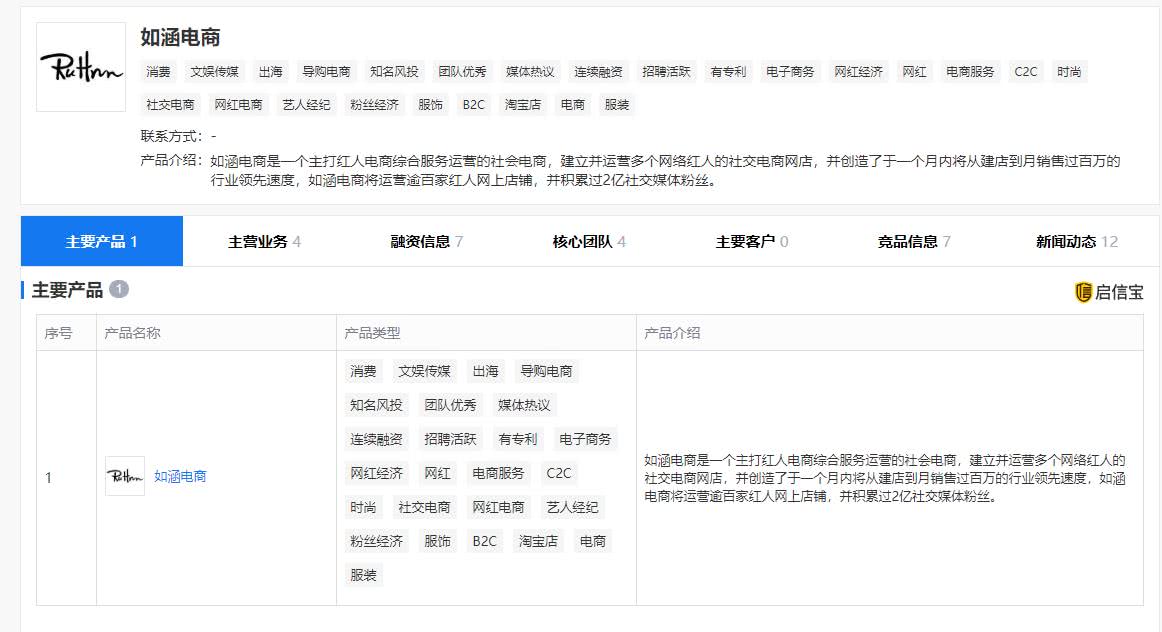Go to the 竞品信息 tab
The image size is (1162, 632).
tap(914, 242)
